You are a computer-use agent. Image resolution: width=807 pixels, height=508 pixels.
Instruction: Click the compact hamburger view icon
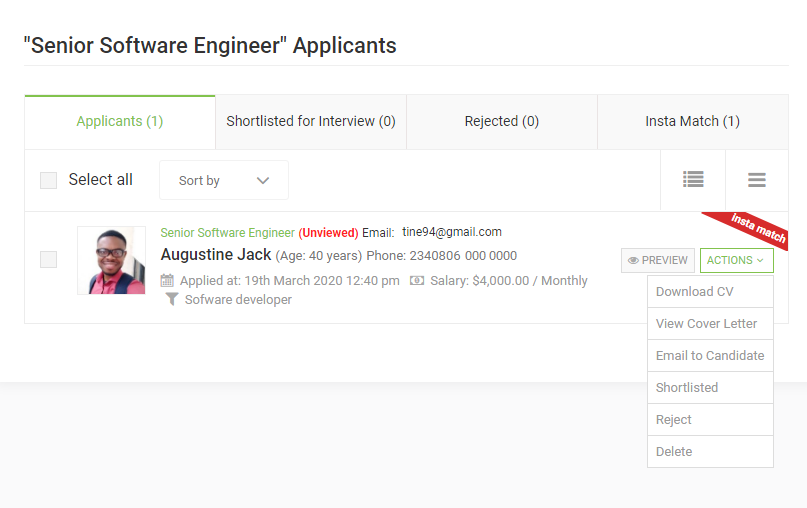756,180
